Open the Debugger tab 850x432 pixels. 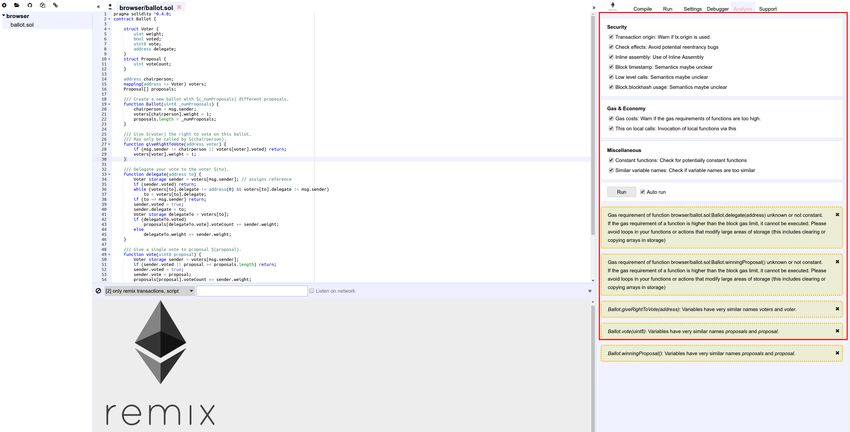click(718, 9)
